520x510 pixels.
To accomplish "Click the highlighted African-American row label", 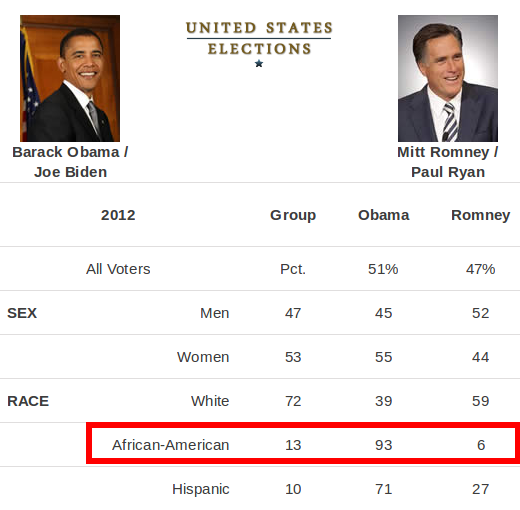I will [170, 445].
